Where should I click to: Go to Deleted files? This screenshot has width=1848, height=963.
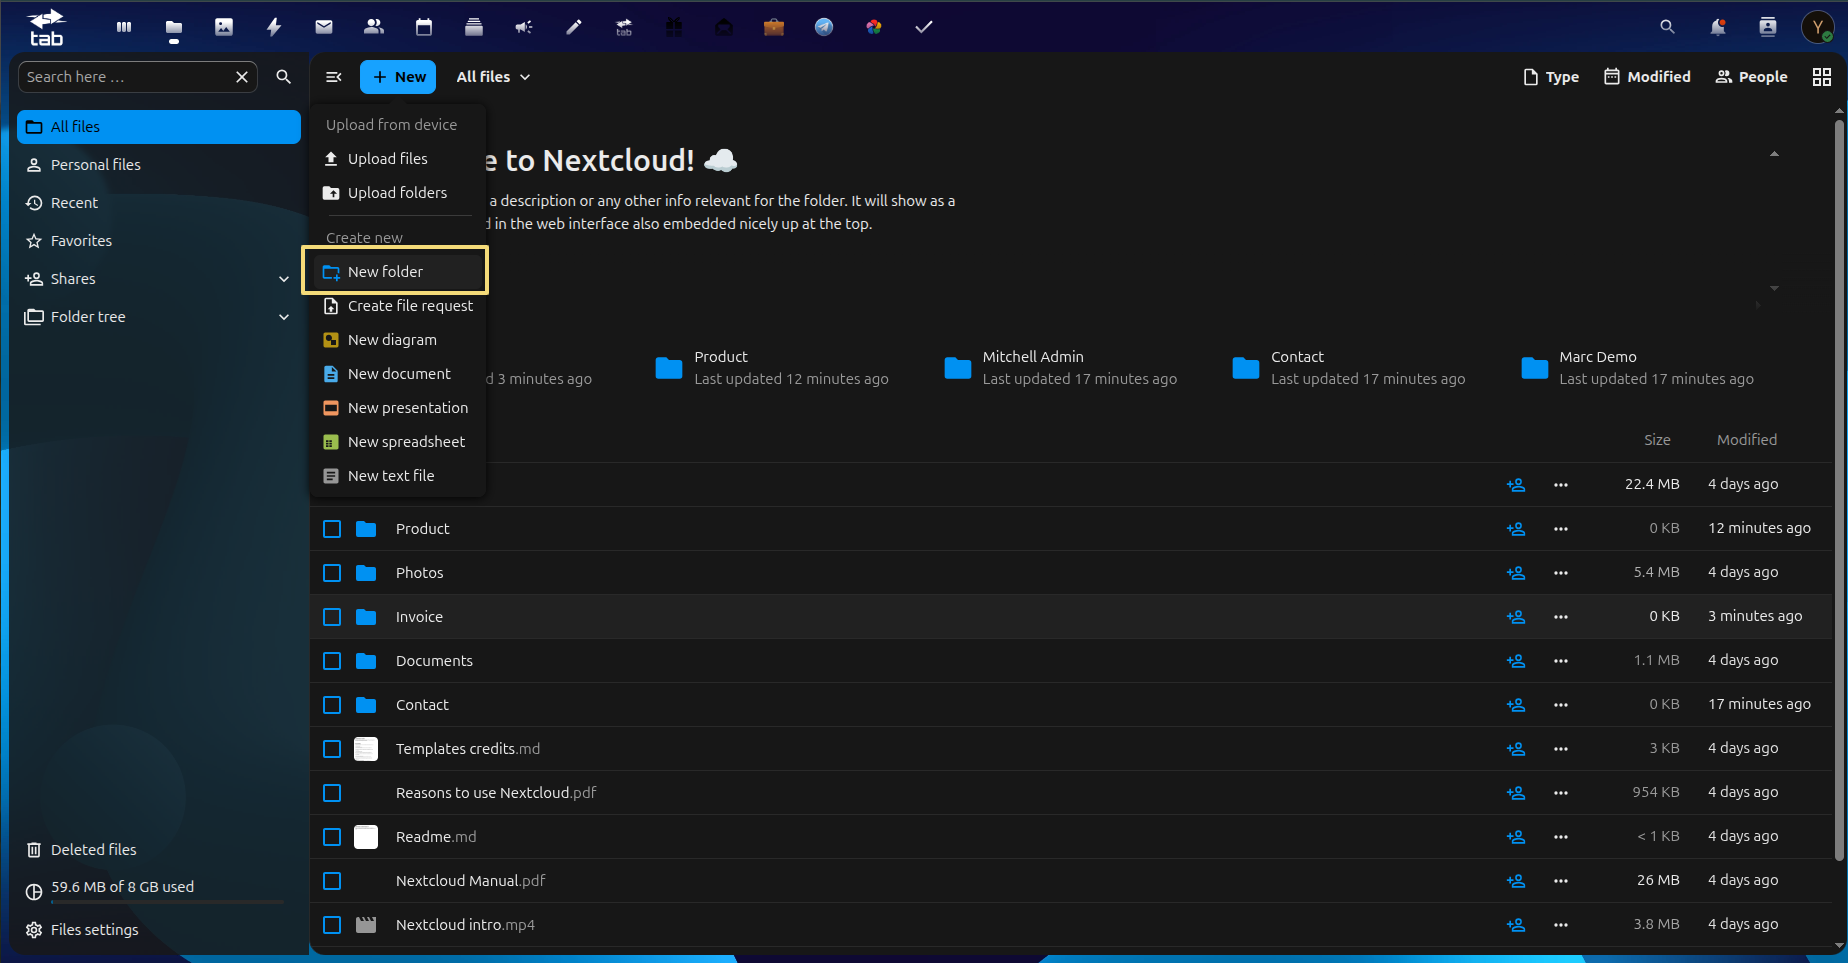point(159,850)
